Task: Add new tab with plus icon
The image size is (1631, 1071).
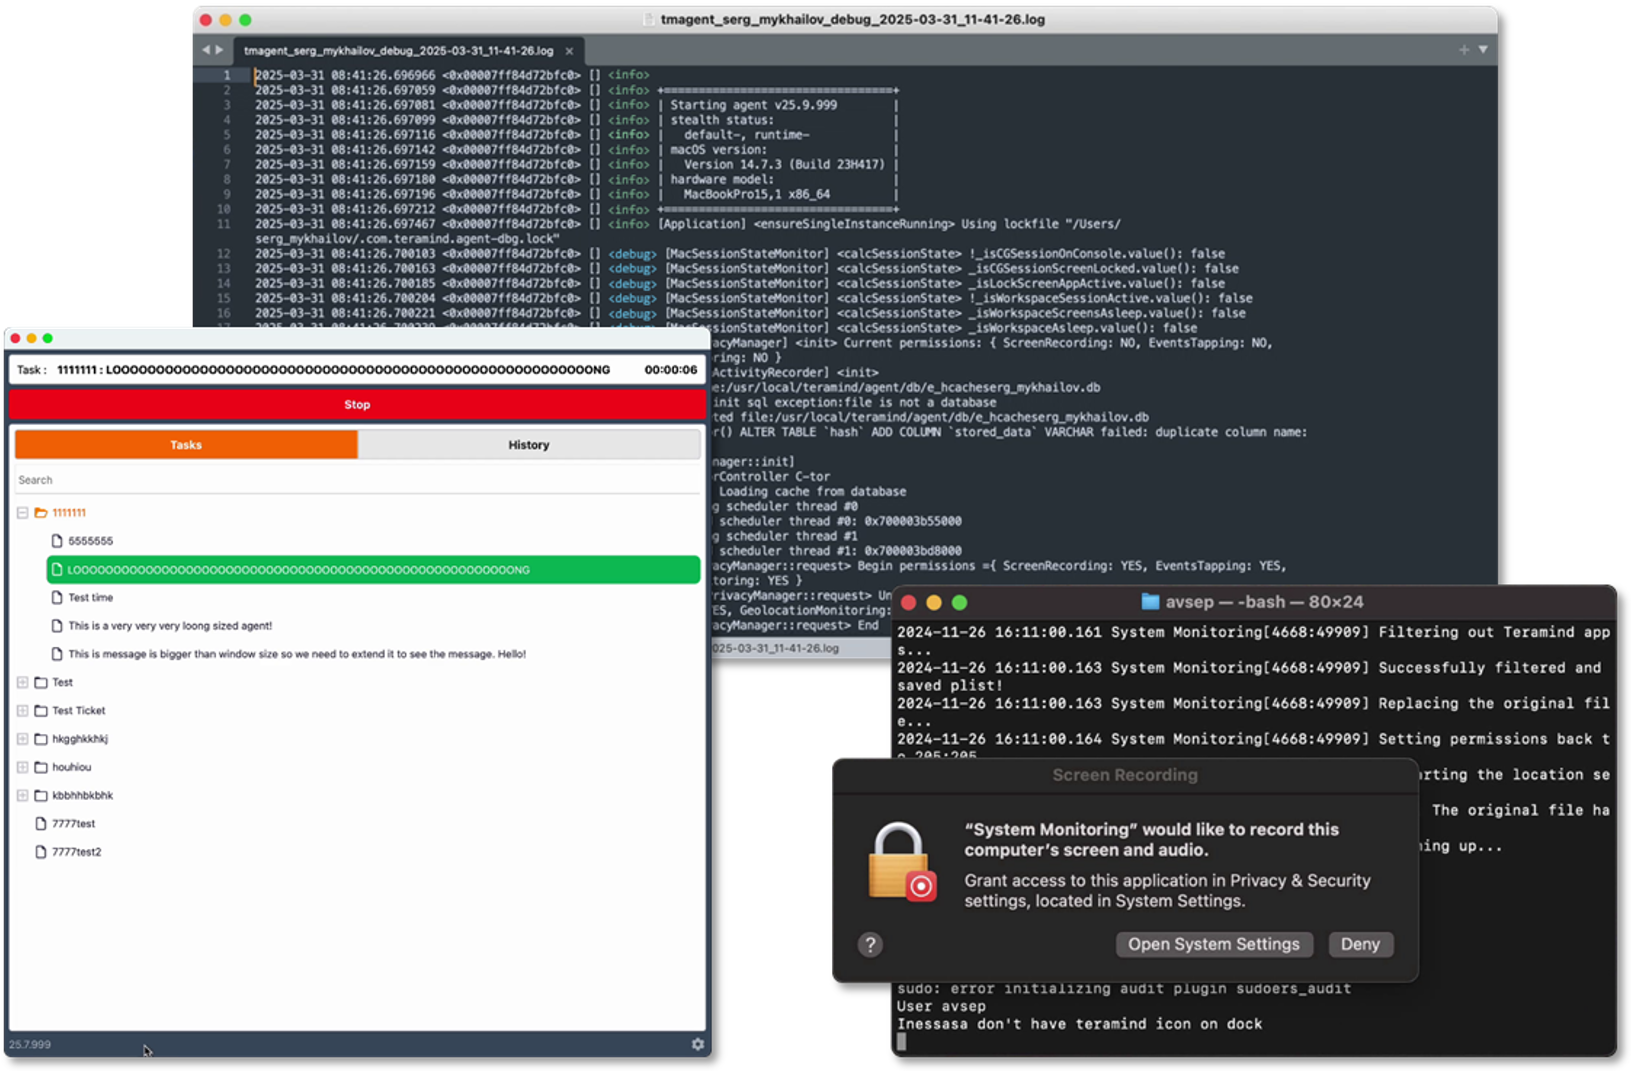Action: coord(1464,49)
